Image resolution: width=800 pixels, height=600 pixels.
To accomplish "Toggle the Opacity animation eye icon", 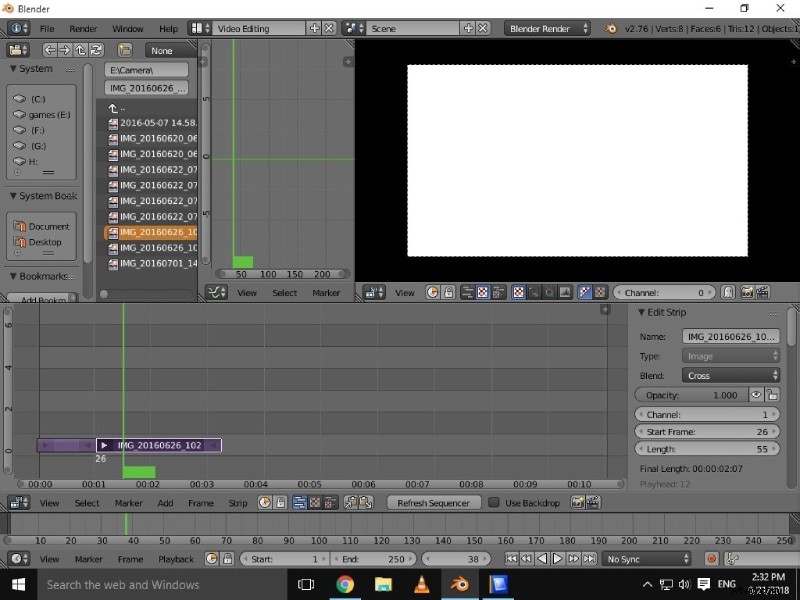I will pos(756,394).
